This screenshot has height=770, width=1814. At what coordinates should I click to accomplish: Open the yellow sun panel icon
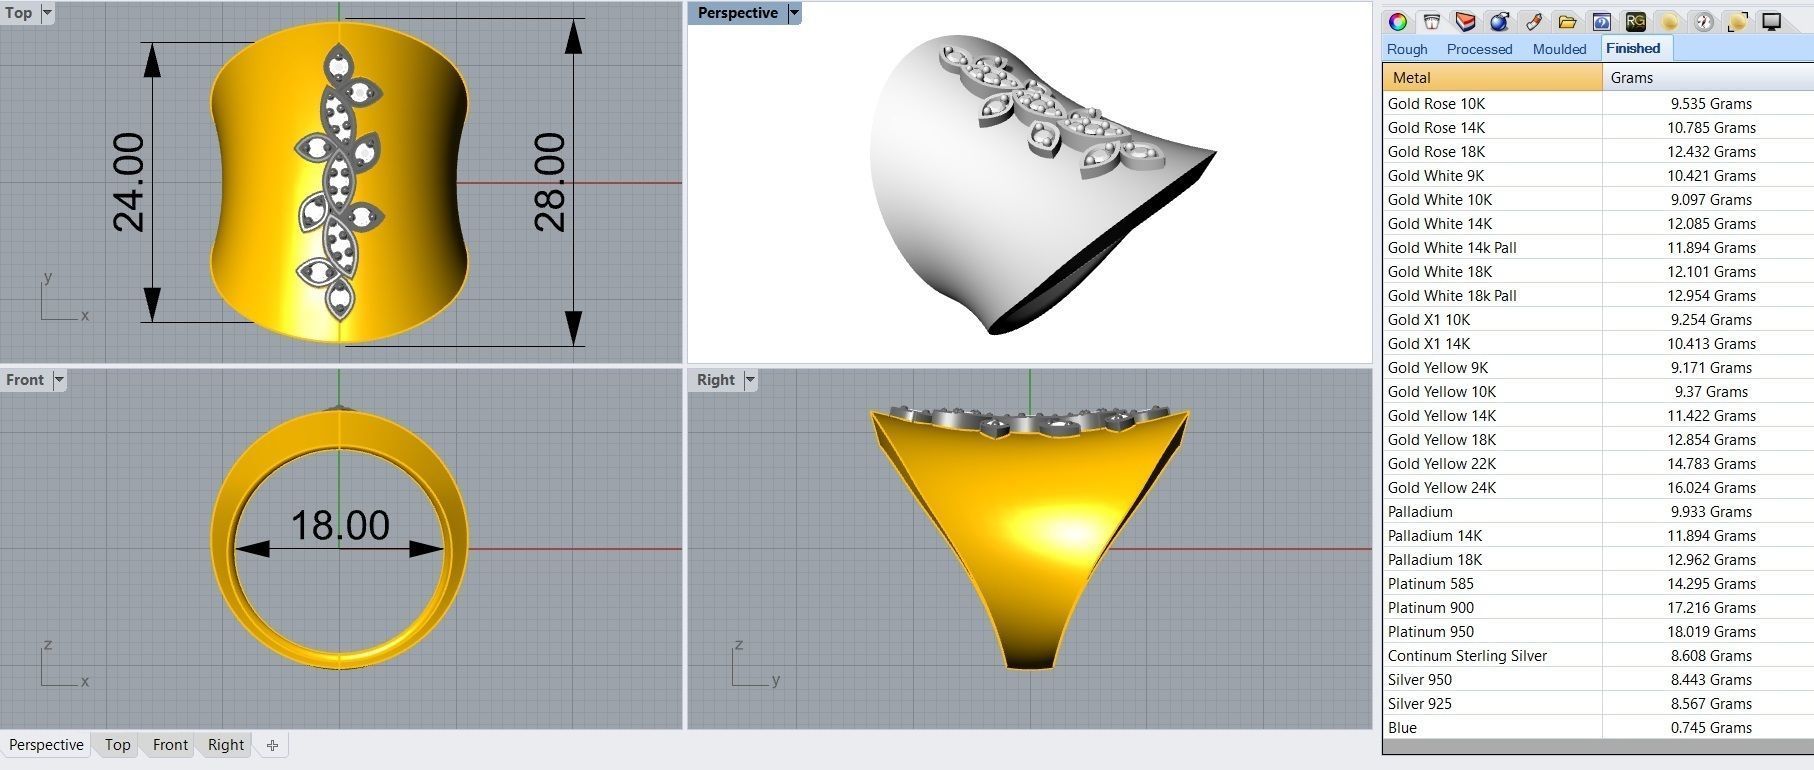(1669, 21)
